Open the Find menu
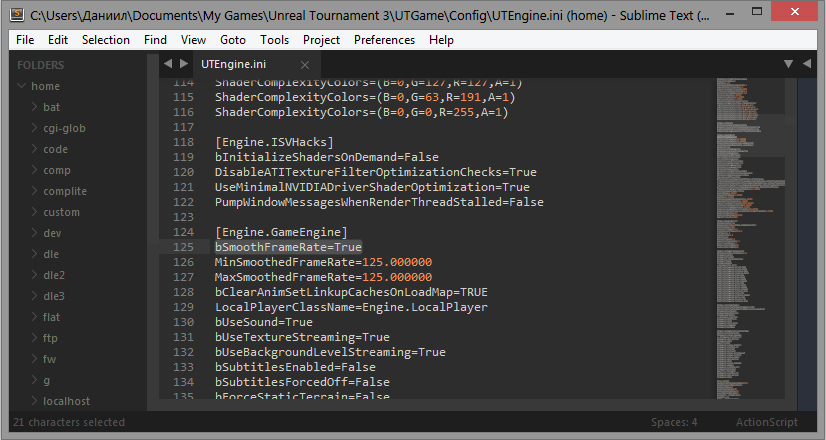826x440 pixels. pyautogui.click(x=155, y=40)
